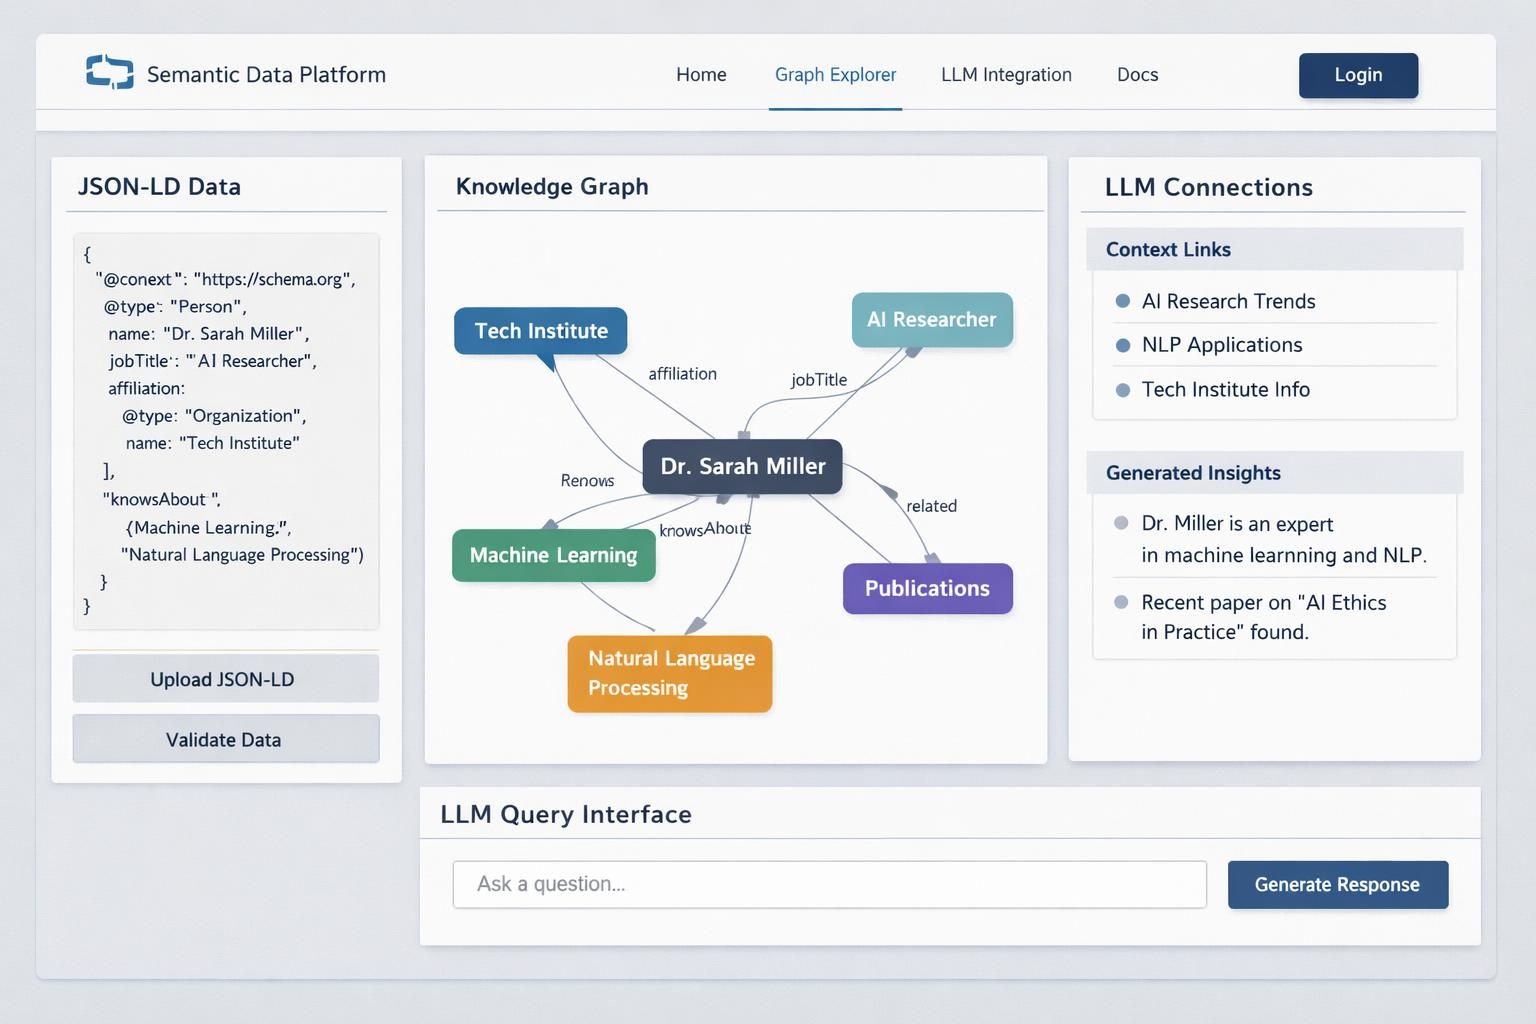Click the JSON-LD code editor area

[x=226, y=431]
